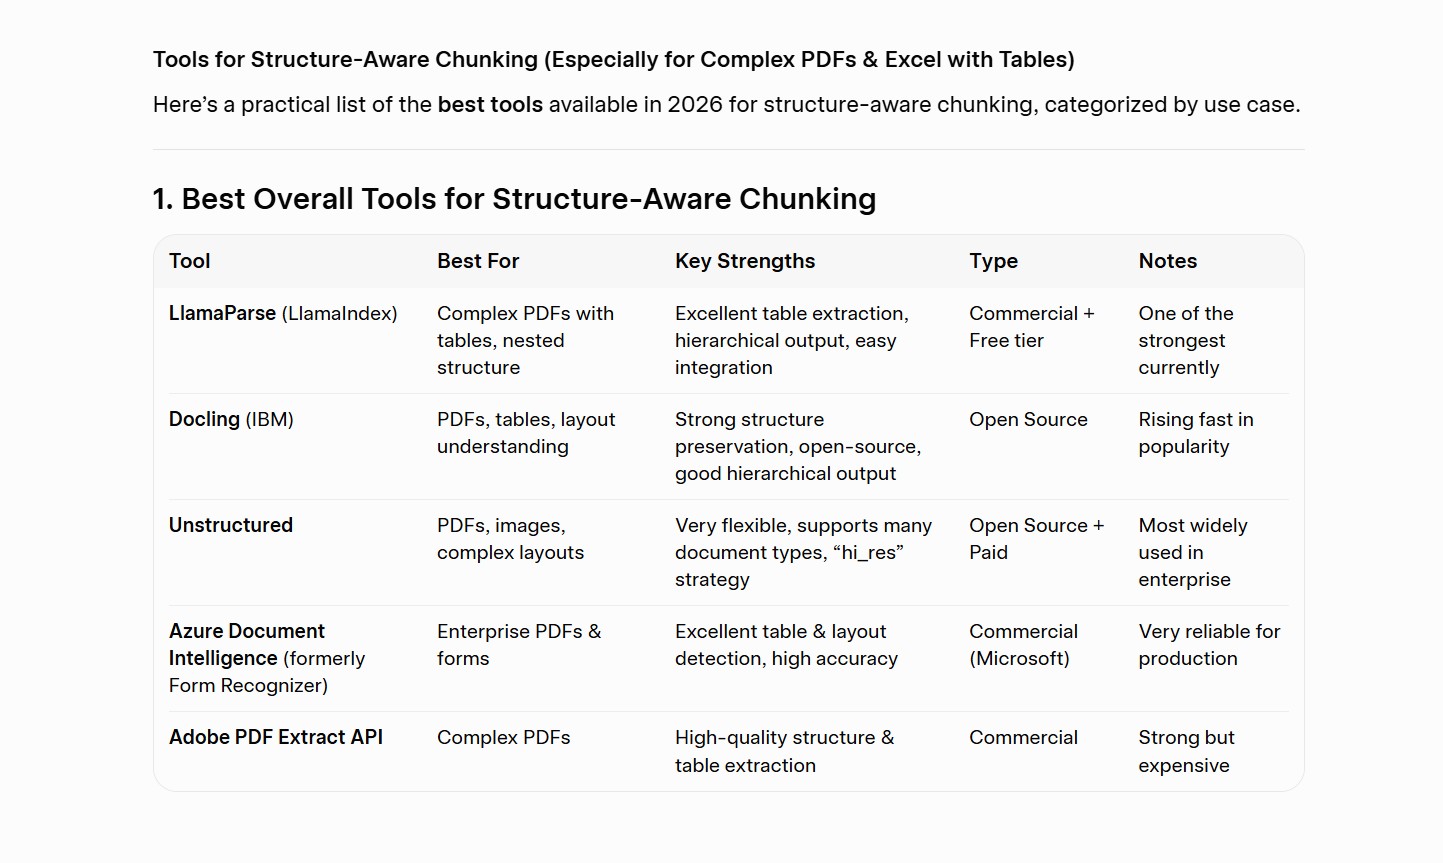
Task: Click the Rising fast in popularity note
Action: (1196, 433)
